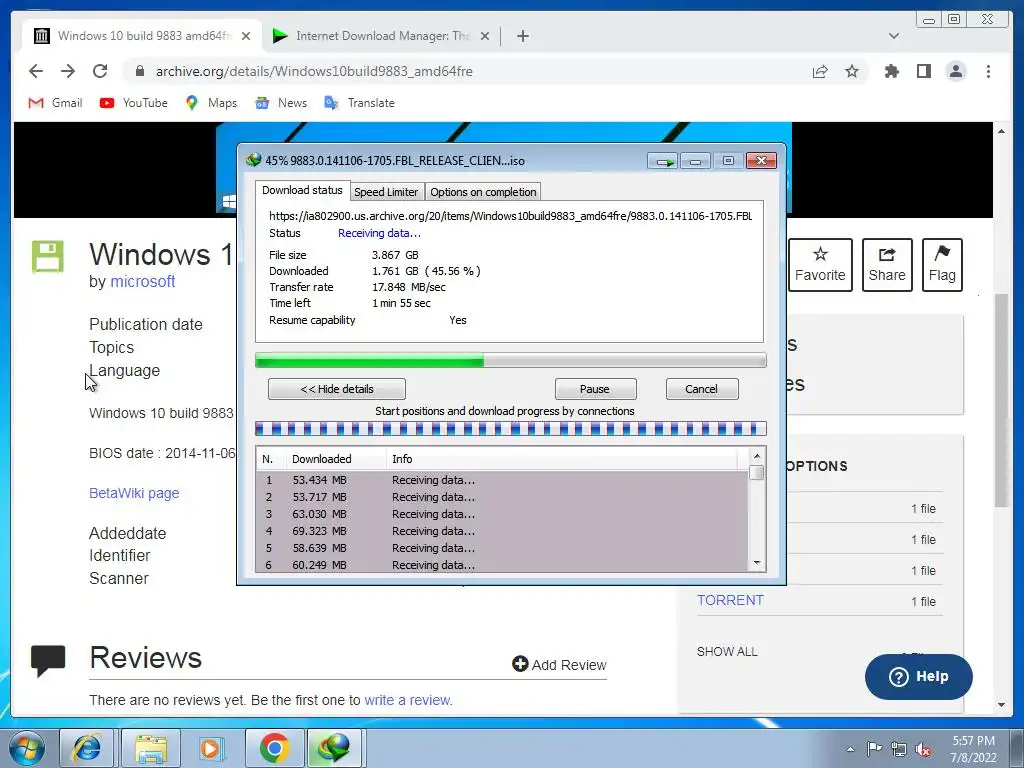
Task: Click the connections progress segment bar
Action: [x=510, y=429]
